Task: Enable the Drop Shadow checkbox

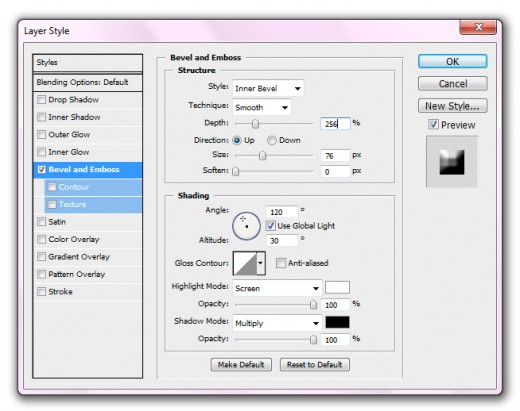Action: (x=42, y=100)
